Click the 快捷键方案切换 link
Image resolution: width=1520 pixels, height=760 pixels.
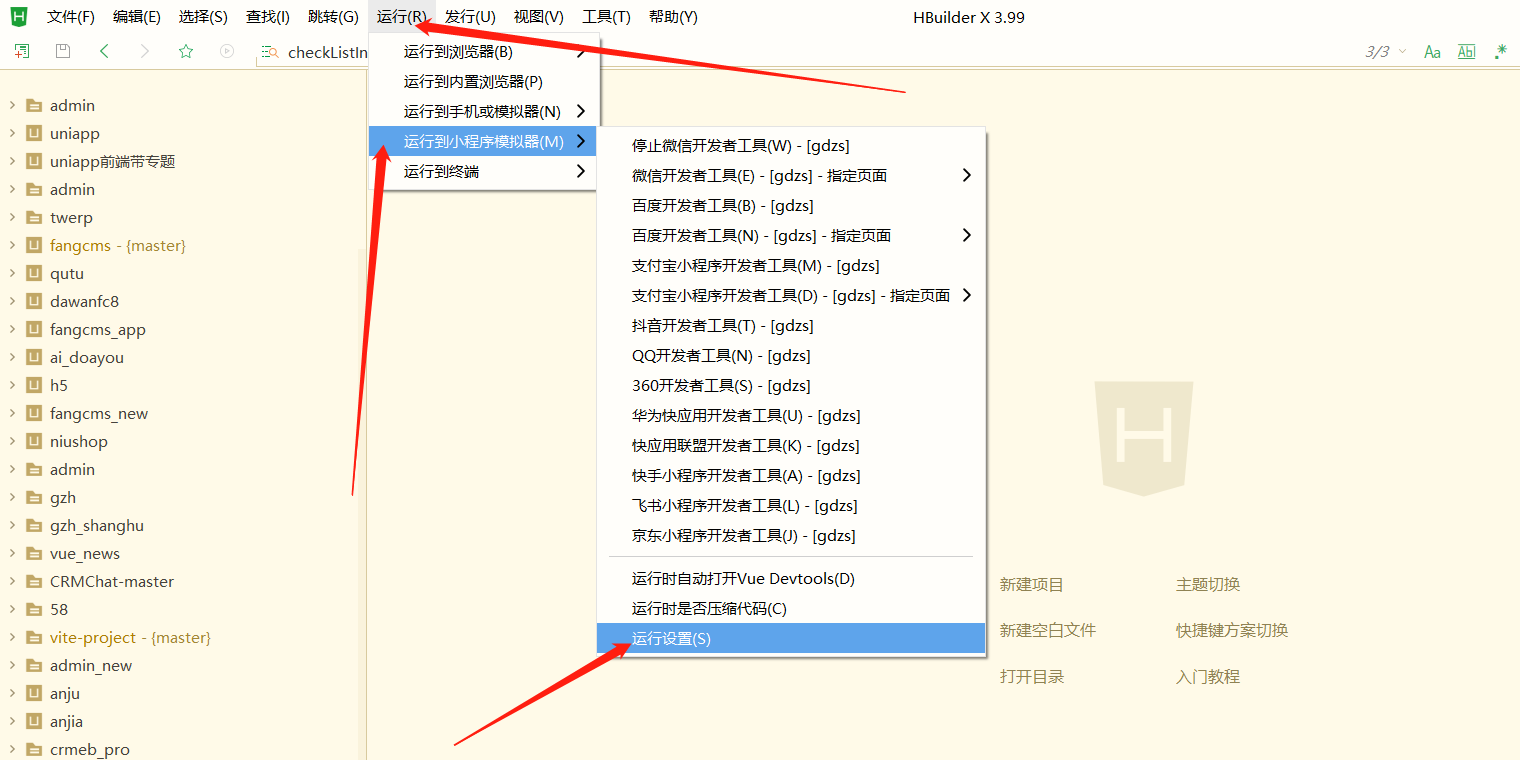point(1232,630)
